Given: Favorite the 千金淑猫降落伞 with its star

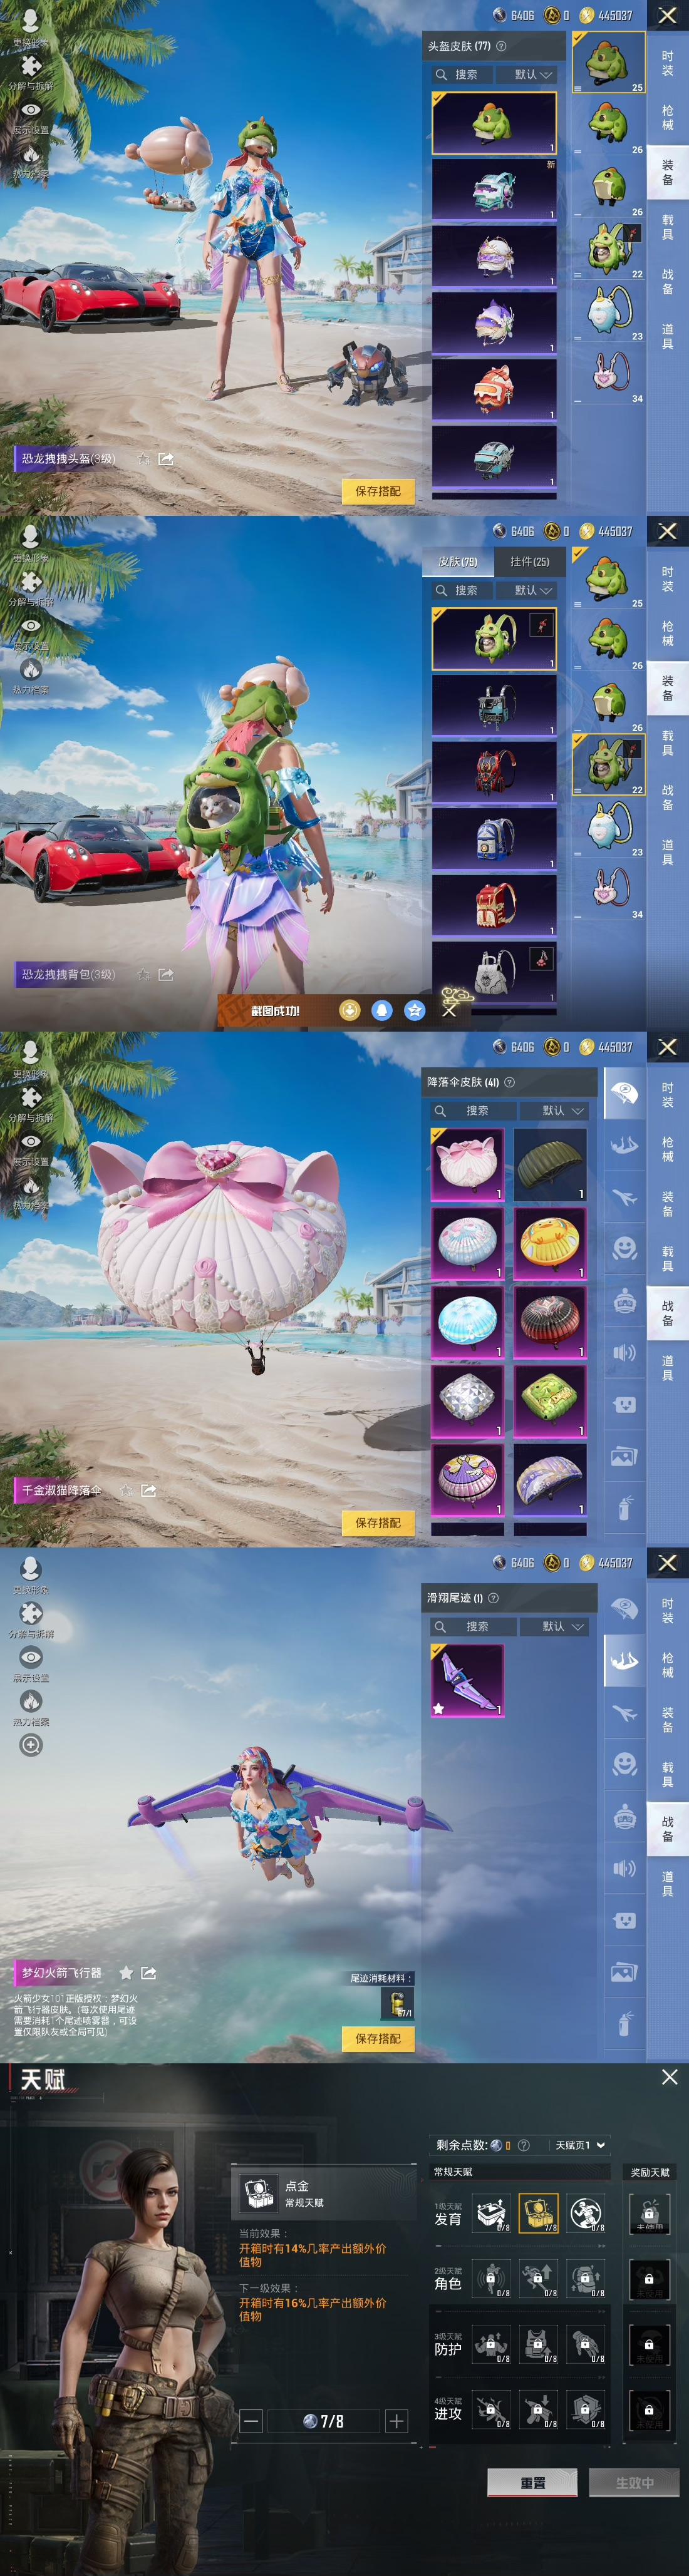Looking at the screenshot, I should [x=127, y=1490].
